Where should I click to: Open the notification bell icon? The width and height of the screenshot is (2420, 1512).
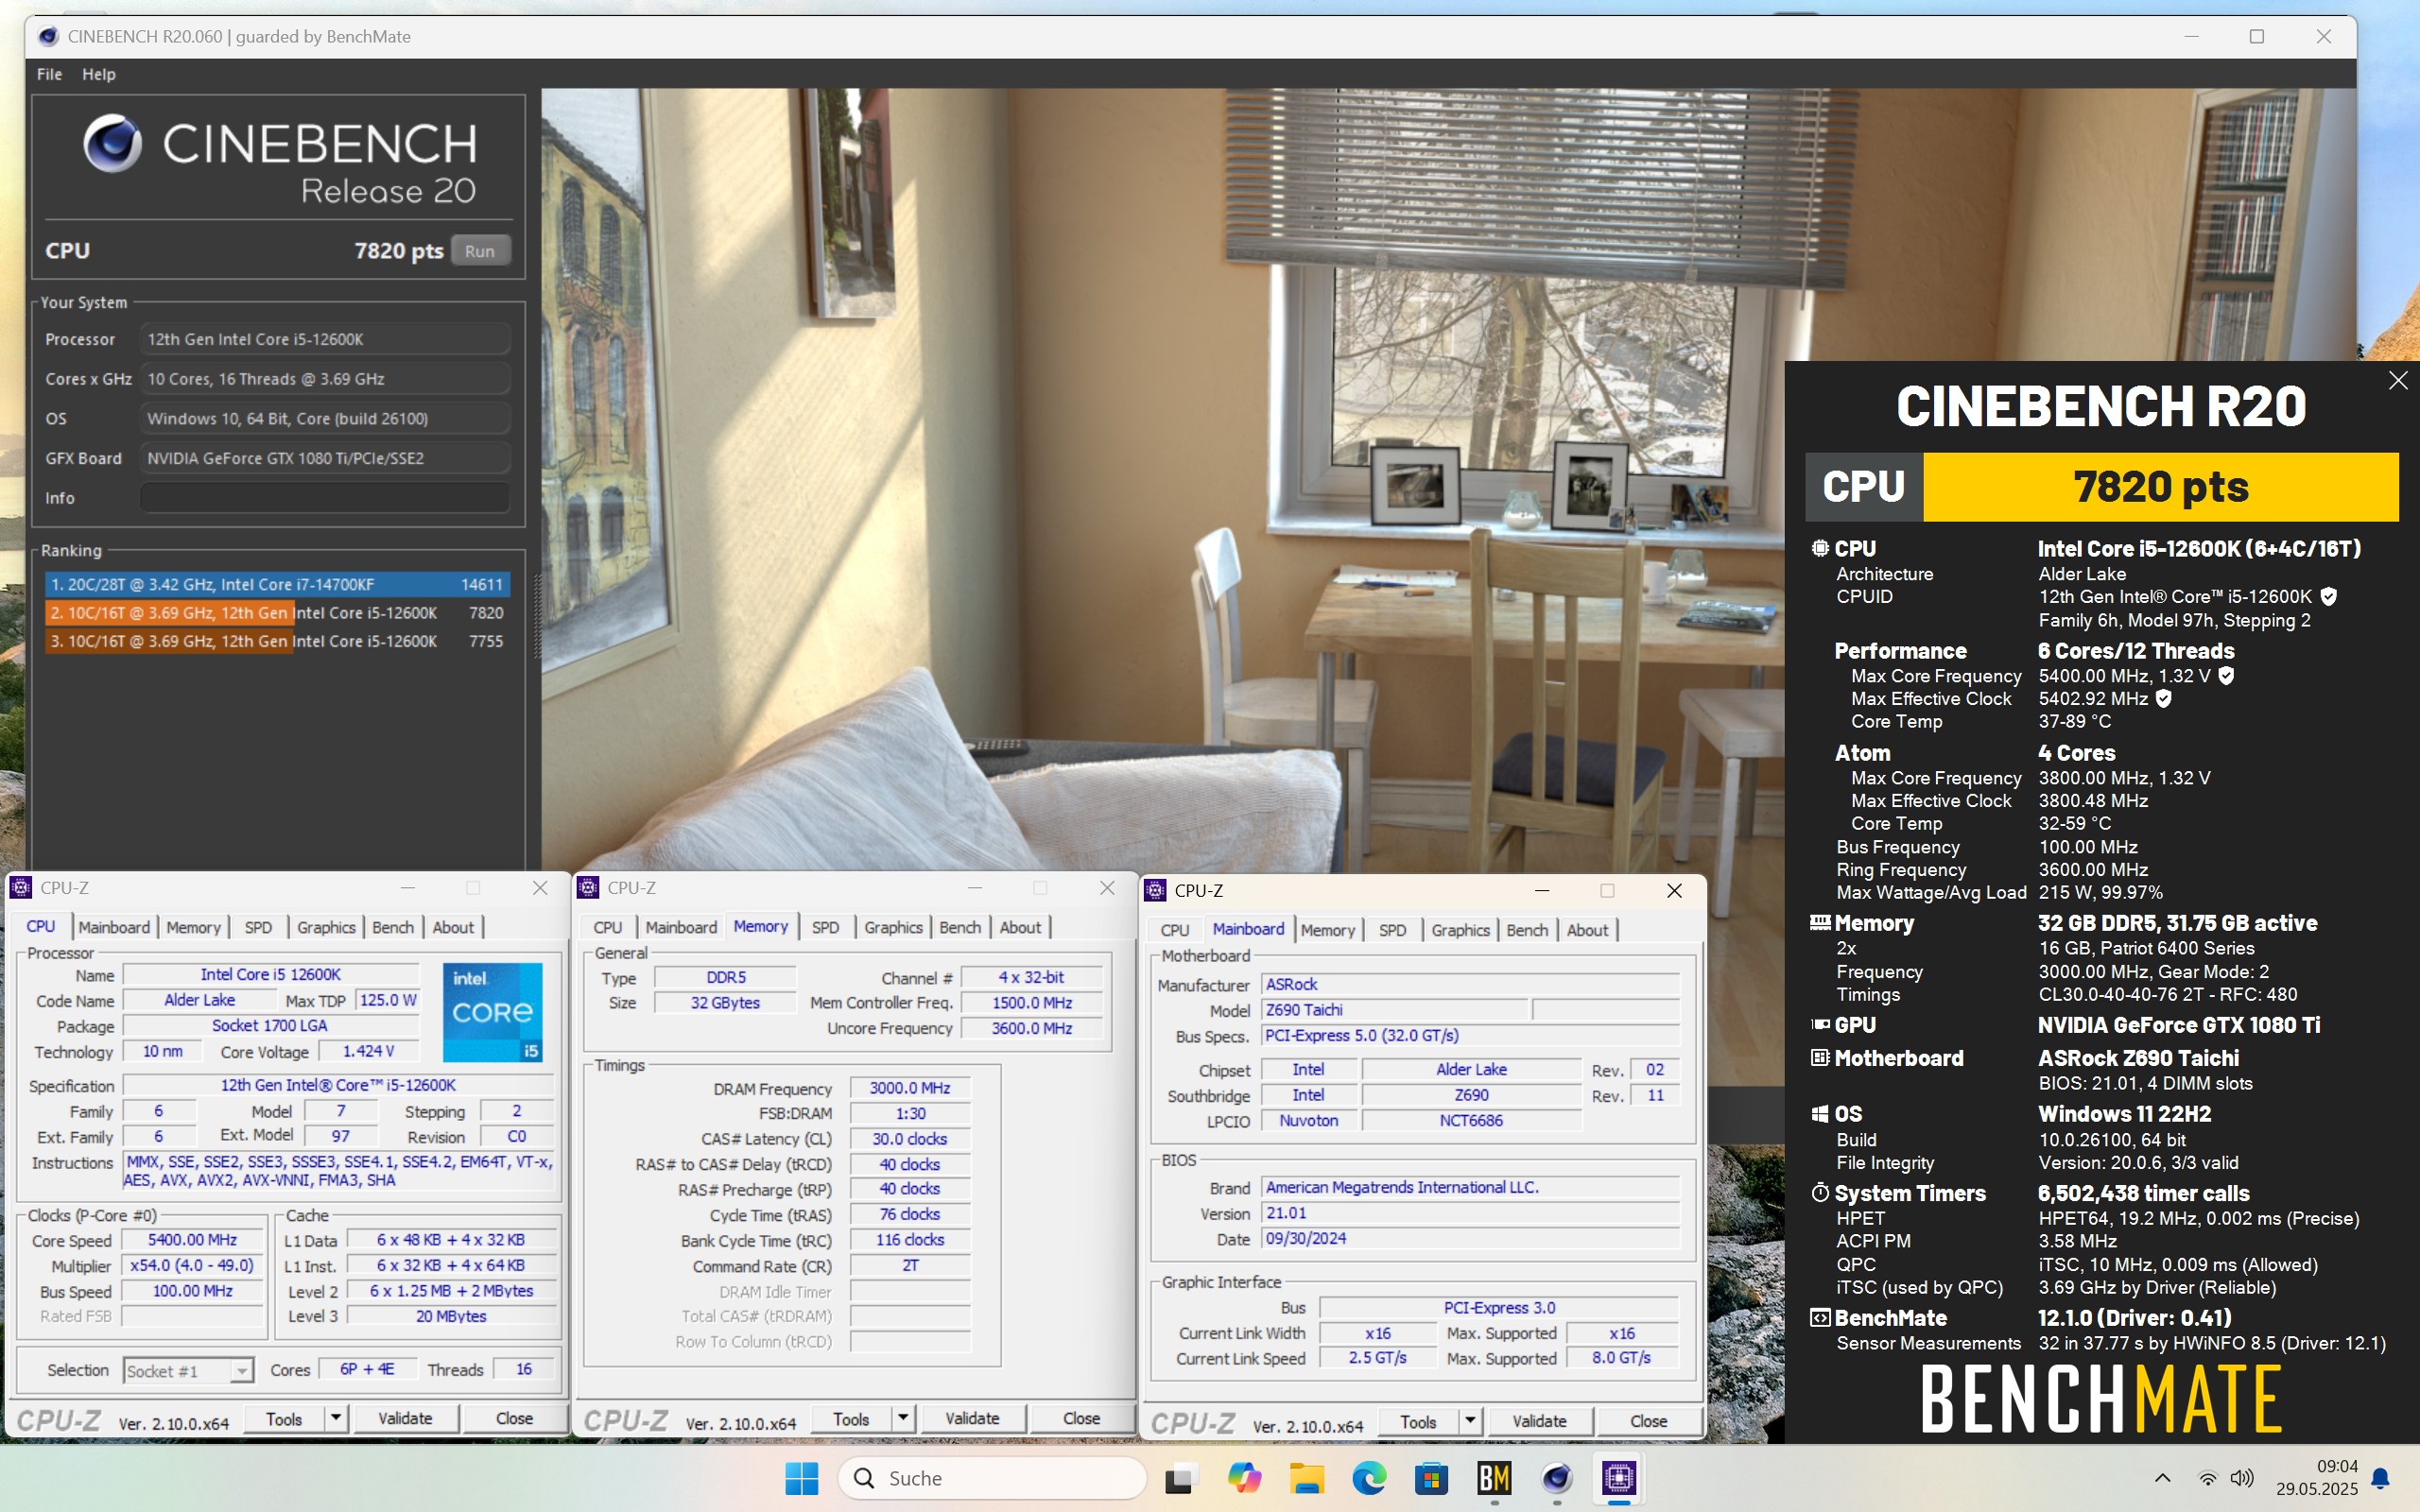coord(2381,1478)
